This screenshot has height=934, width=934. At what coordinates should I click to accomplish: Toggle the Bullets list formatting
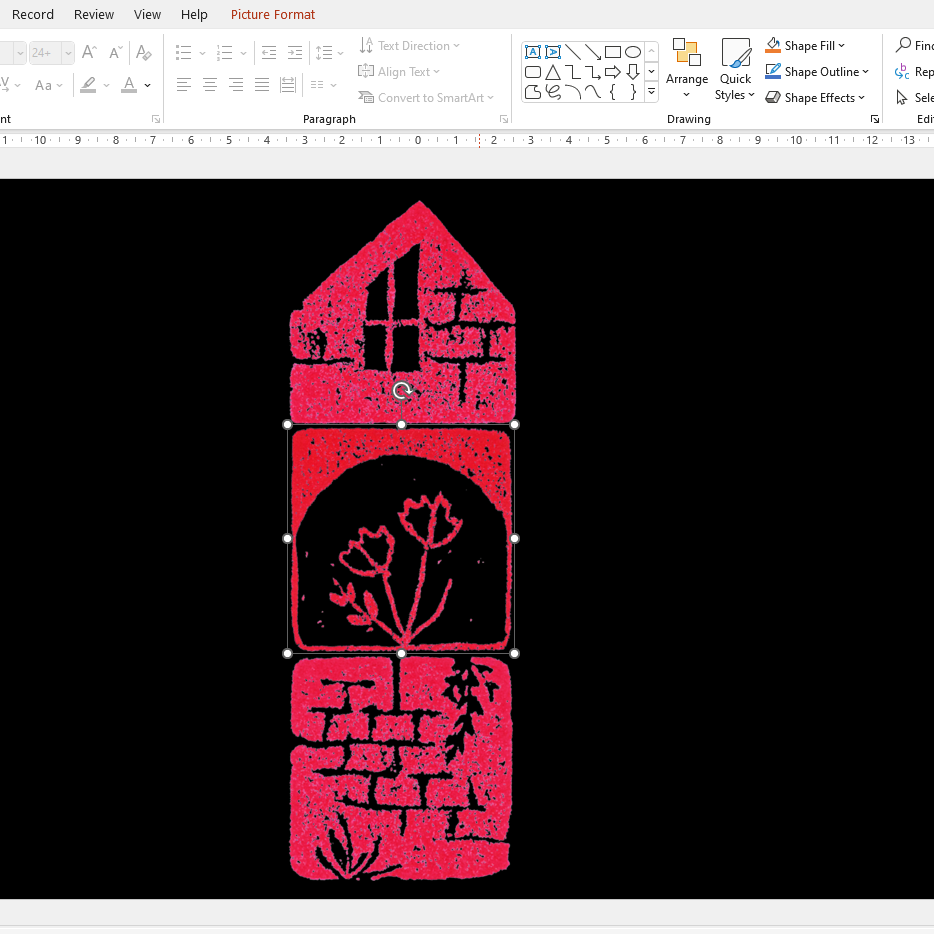184,52
